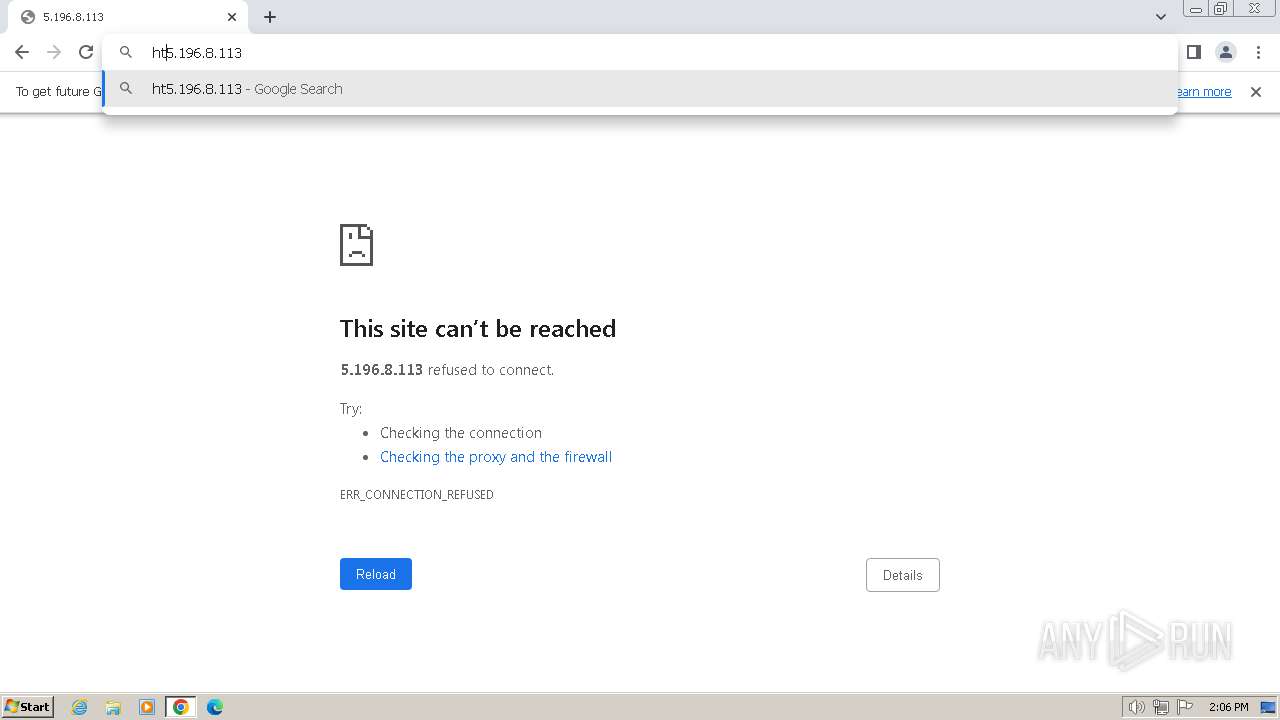Open the tab search dropdown arrow
The width and height of the screenshot is (1280, 720).
coord(1161,17)
